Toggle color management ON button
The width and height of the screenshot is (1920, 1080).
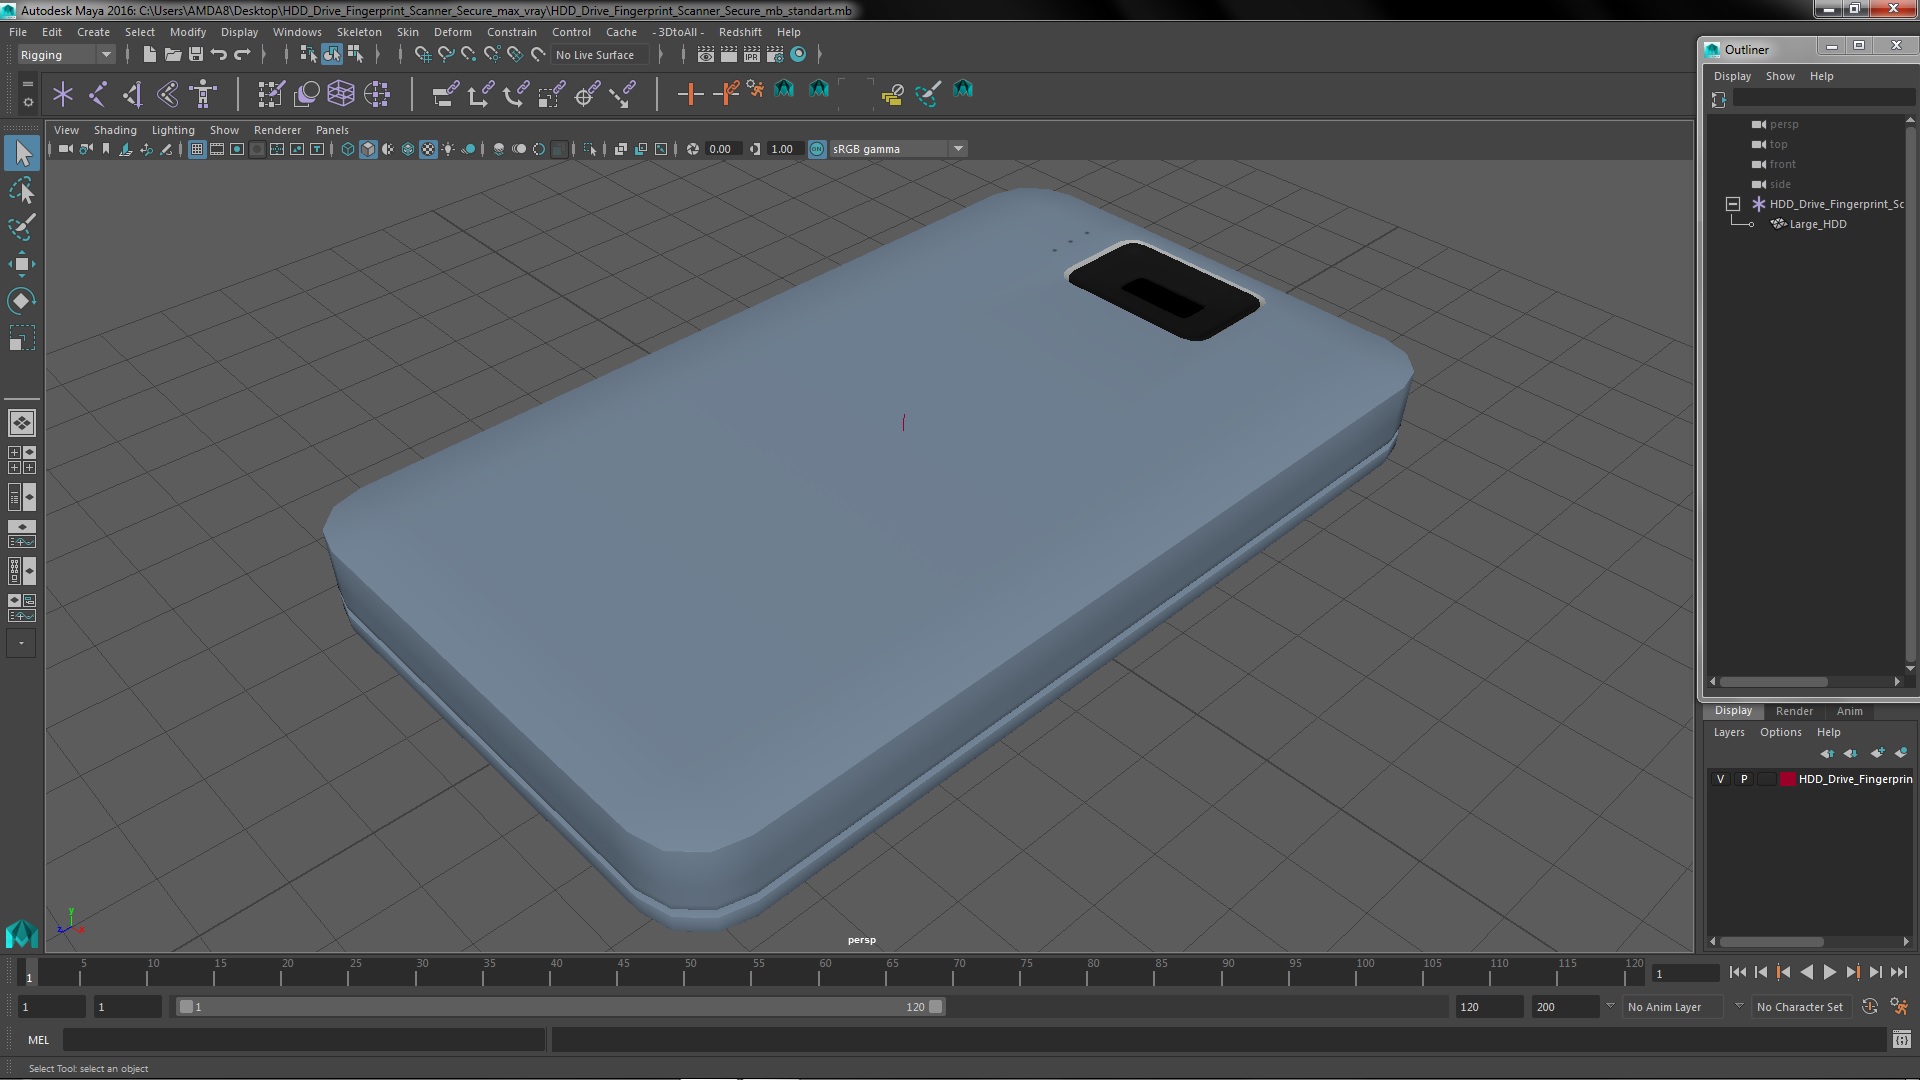point(817,149)
